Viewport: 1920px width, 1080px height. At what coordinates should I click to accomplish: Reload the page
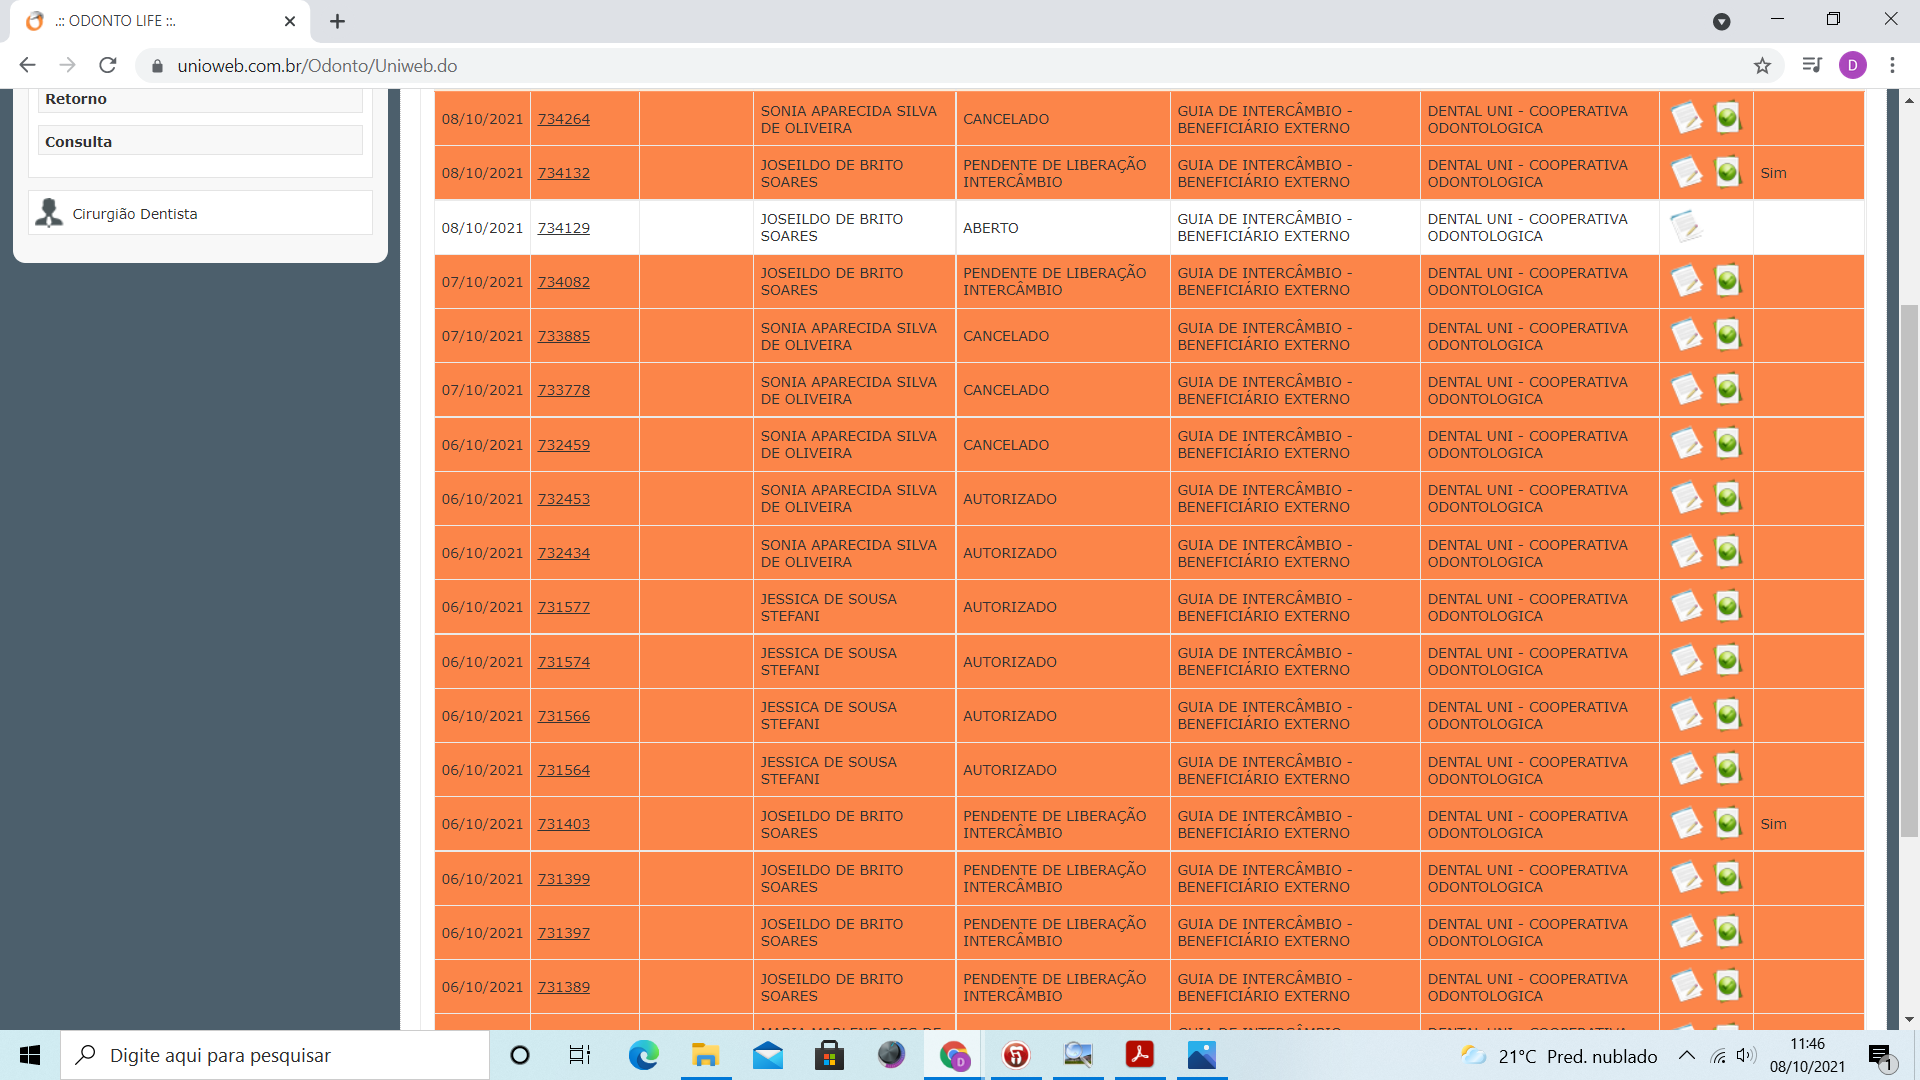point(108,66)
